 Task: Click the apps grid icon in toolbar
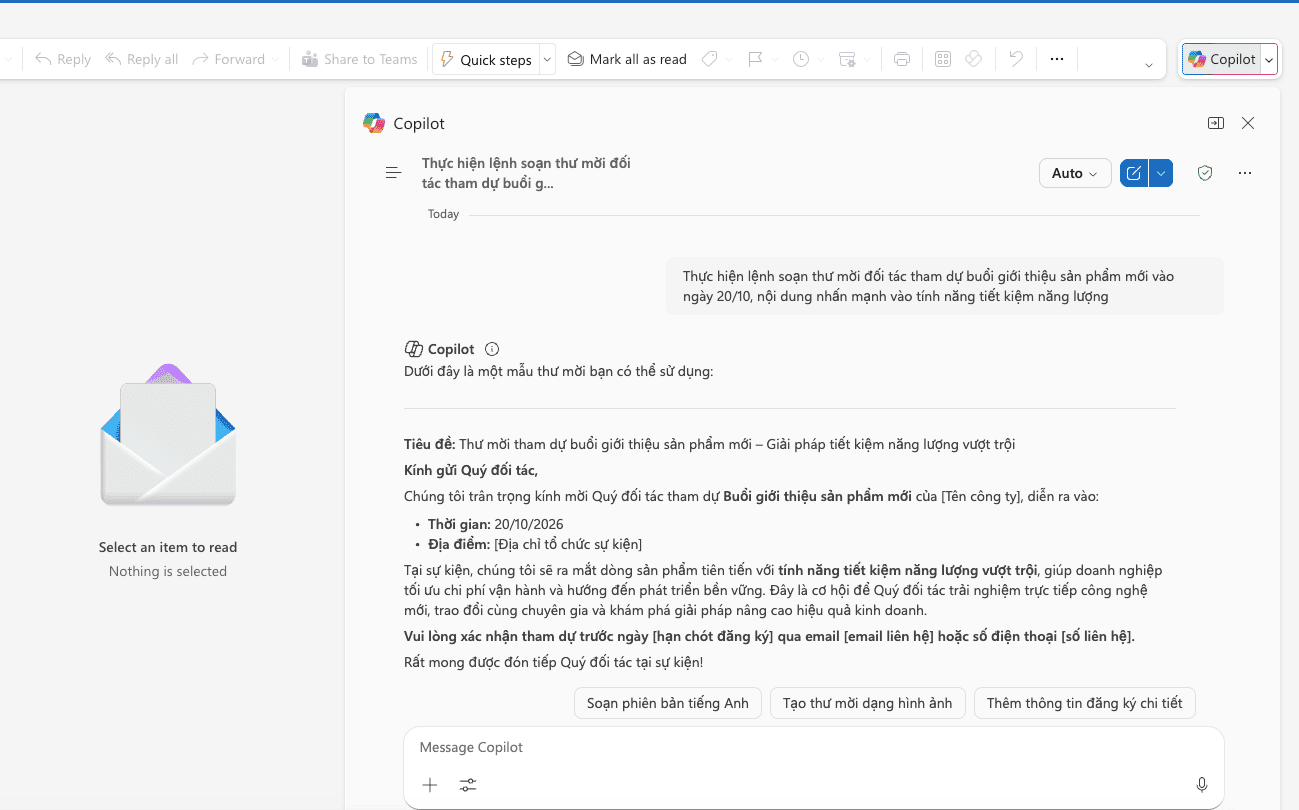tap(942, 59)
